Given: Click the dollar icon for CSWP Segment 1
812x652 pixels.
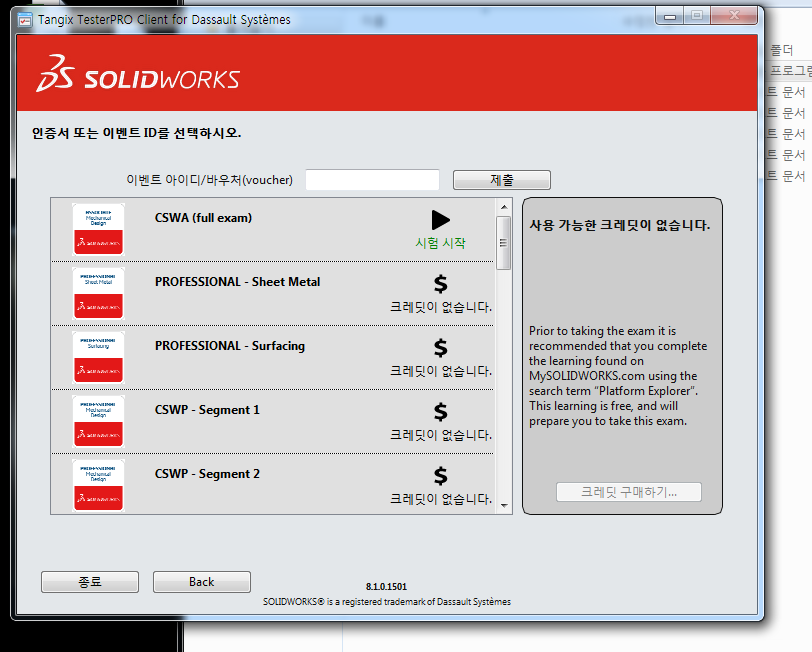Looking at the screenshot, I should coord(441,412).
